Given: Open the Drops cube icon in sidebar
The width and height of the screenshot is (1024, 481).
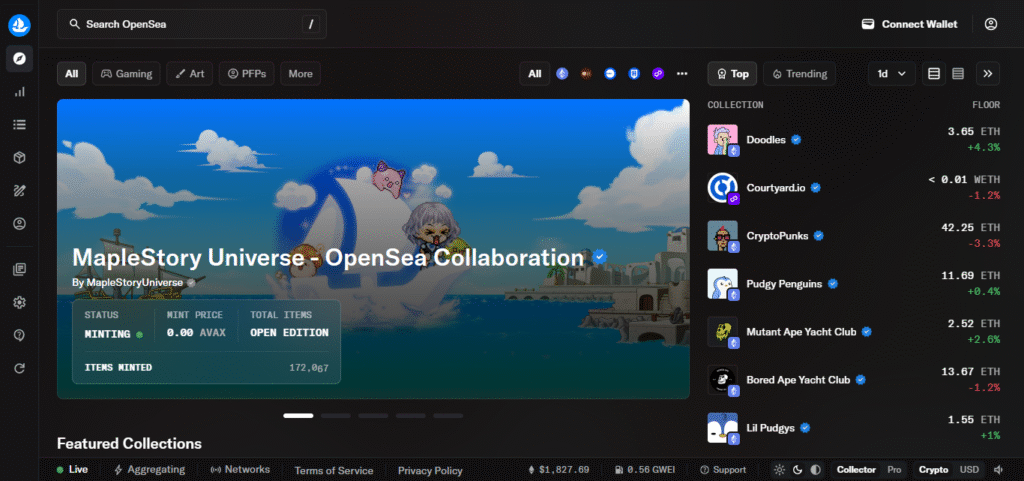Looking at the screenshot, I should pos(20,158).
